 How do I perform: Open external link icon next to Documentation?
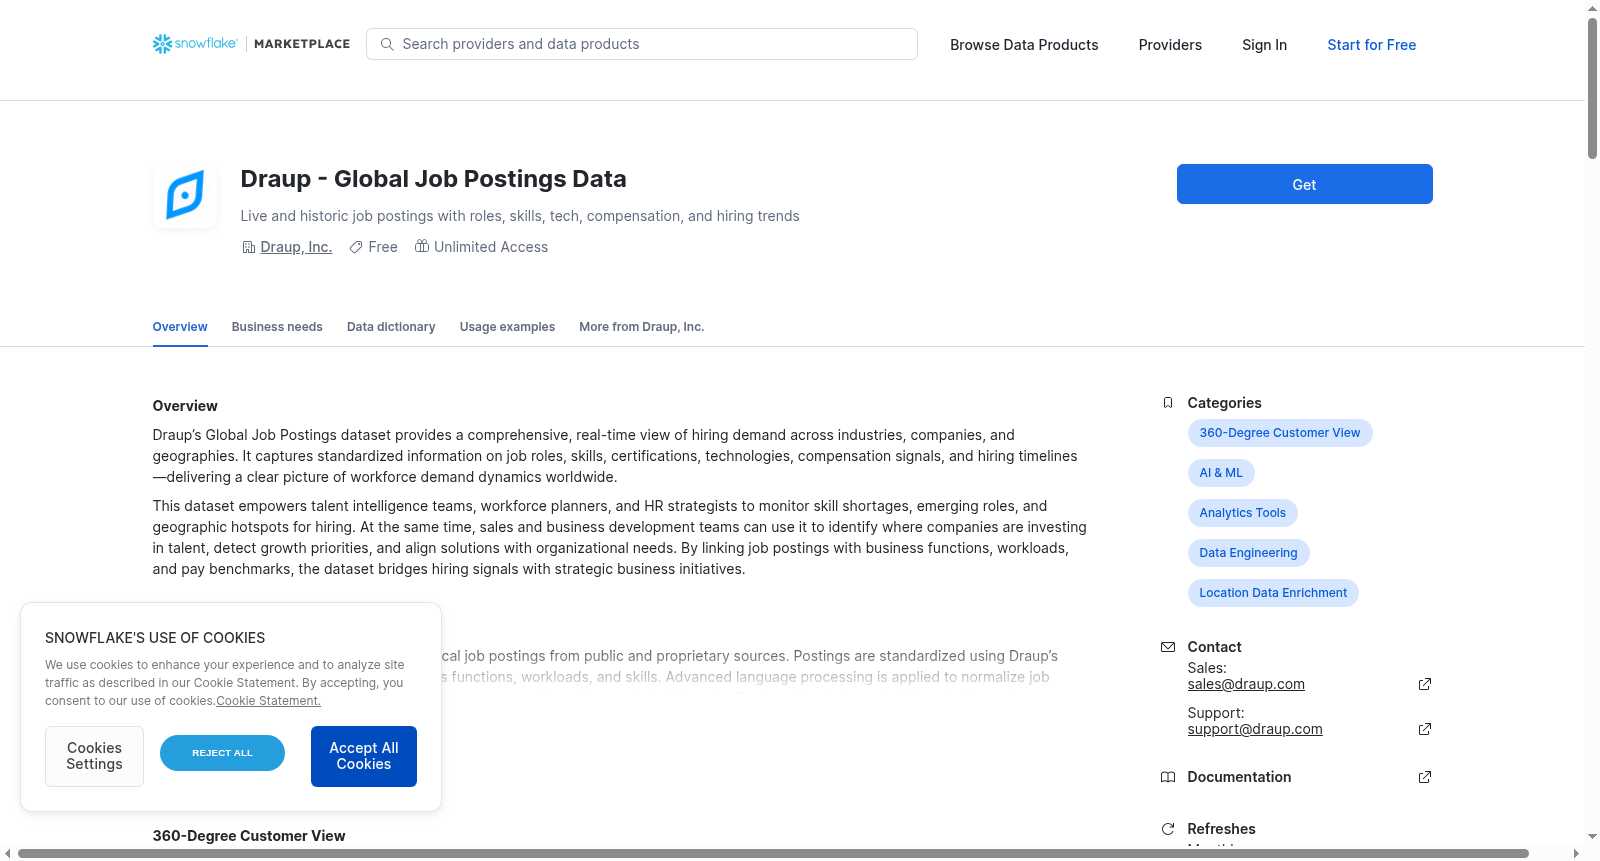pos(1425,777)
